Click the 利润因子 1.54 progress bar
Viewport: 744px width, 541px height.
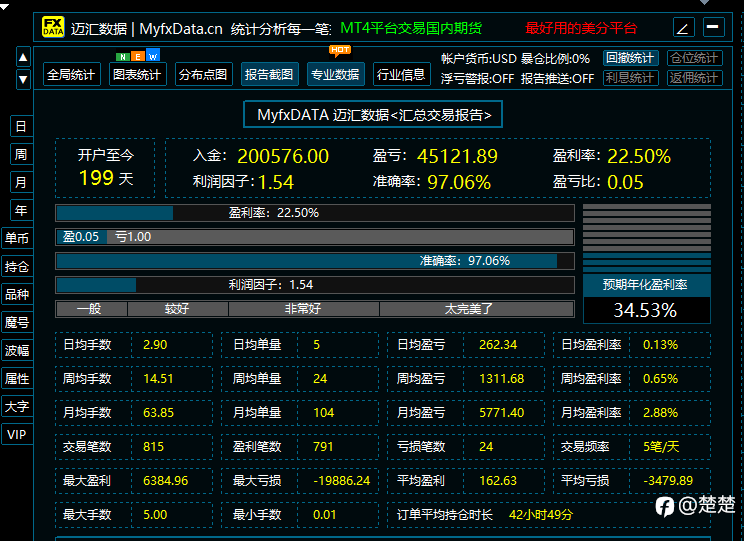pyautogui.click(x=315, y=285)
